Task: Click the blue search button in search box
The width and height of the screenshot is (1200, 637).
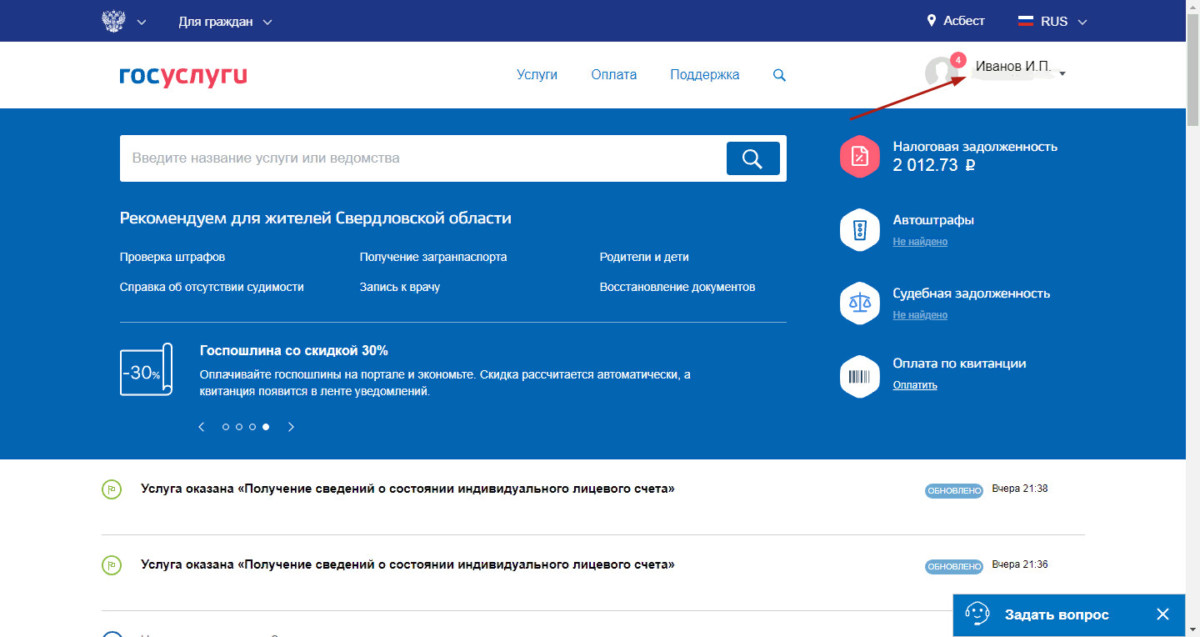Action: point(752,158)
